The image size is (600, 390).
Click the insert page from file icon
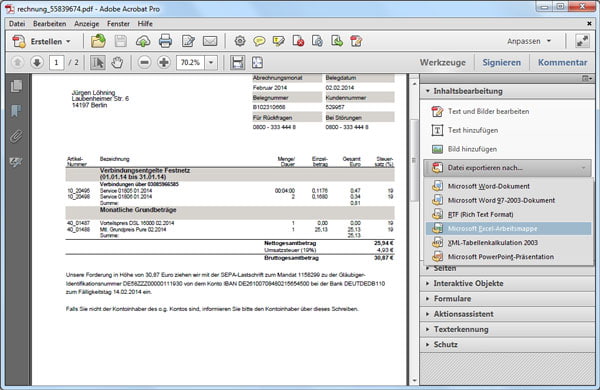click(317, 41)
